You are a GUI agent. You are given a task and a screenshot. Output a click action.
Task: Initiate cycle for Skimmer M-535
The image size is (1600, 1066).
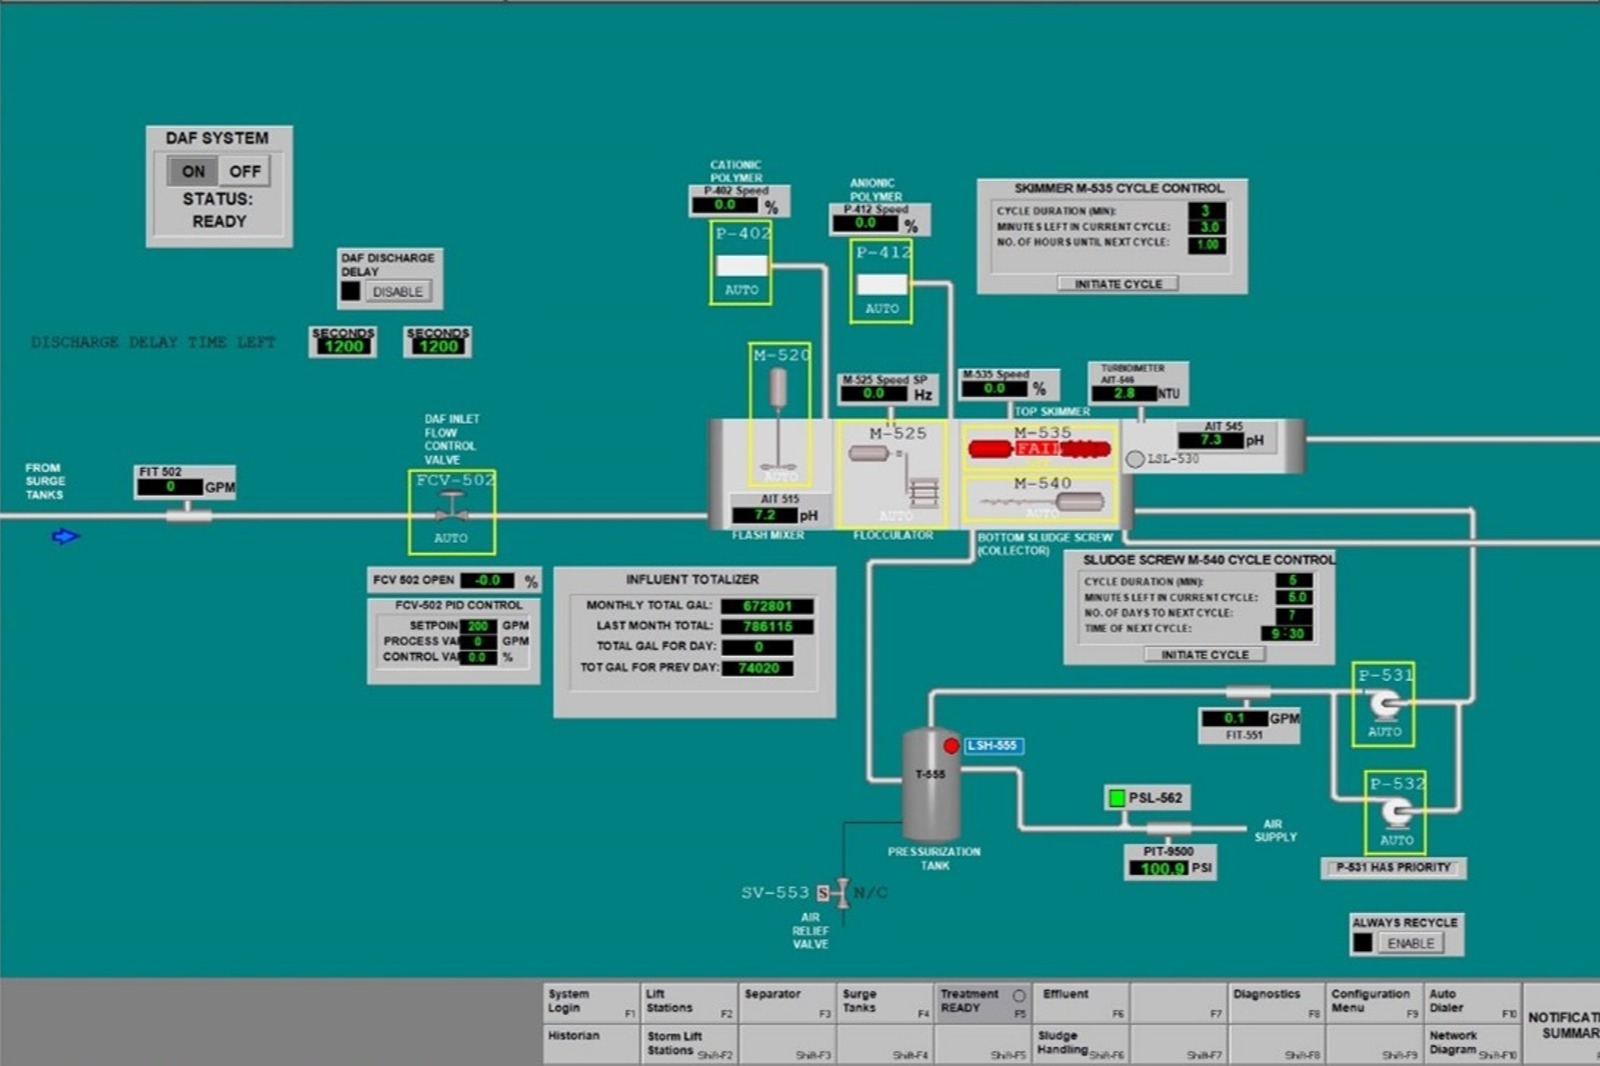(1117, 283)
